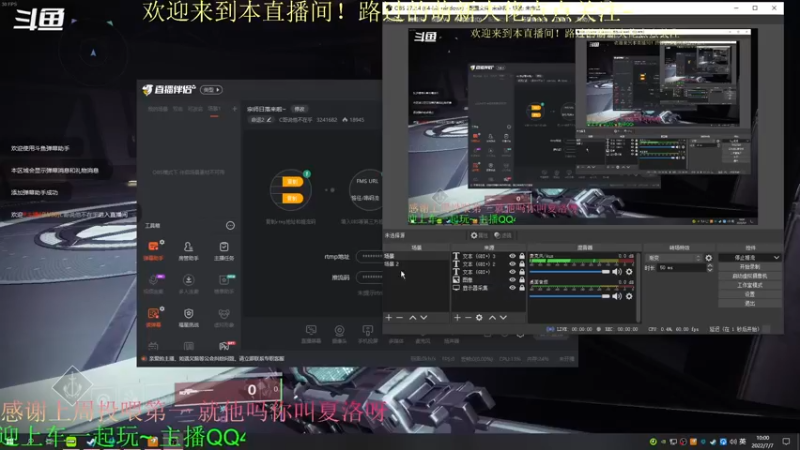Screen dimensions: 800x450
Task: Select the PK tool icon in toolbox
Action: tap(224, 346)
